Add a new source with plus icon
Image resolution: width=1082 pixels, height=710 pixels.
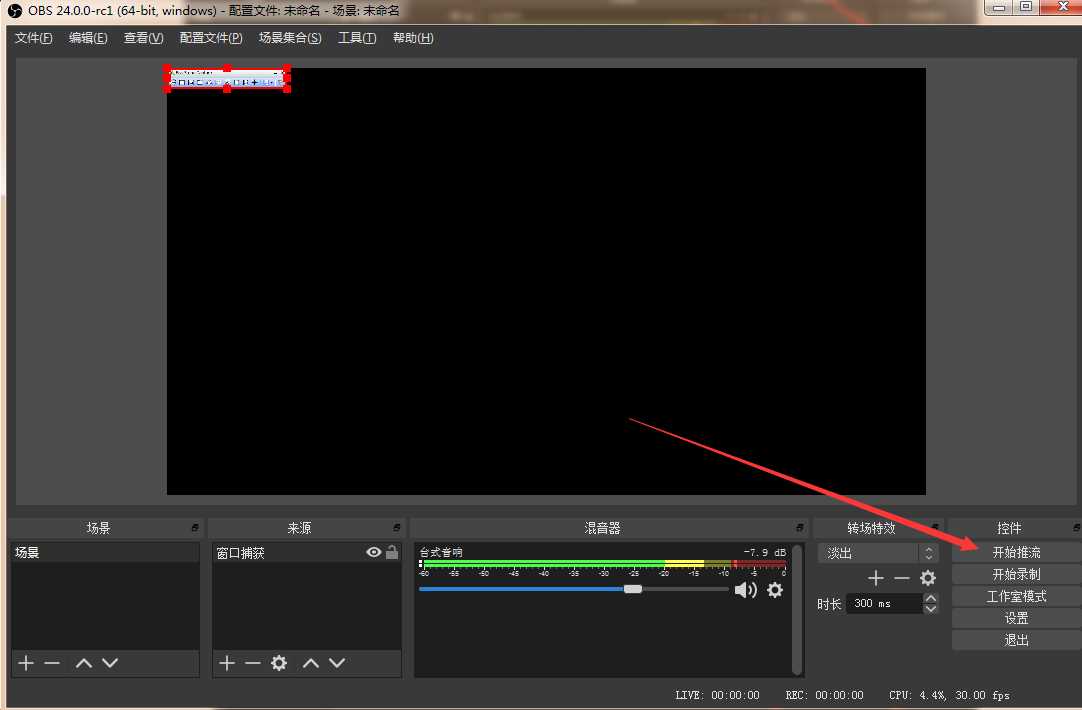point(227,663)
